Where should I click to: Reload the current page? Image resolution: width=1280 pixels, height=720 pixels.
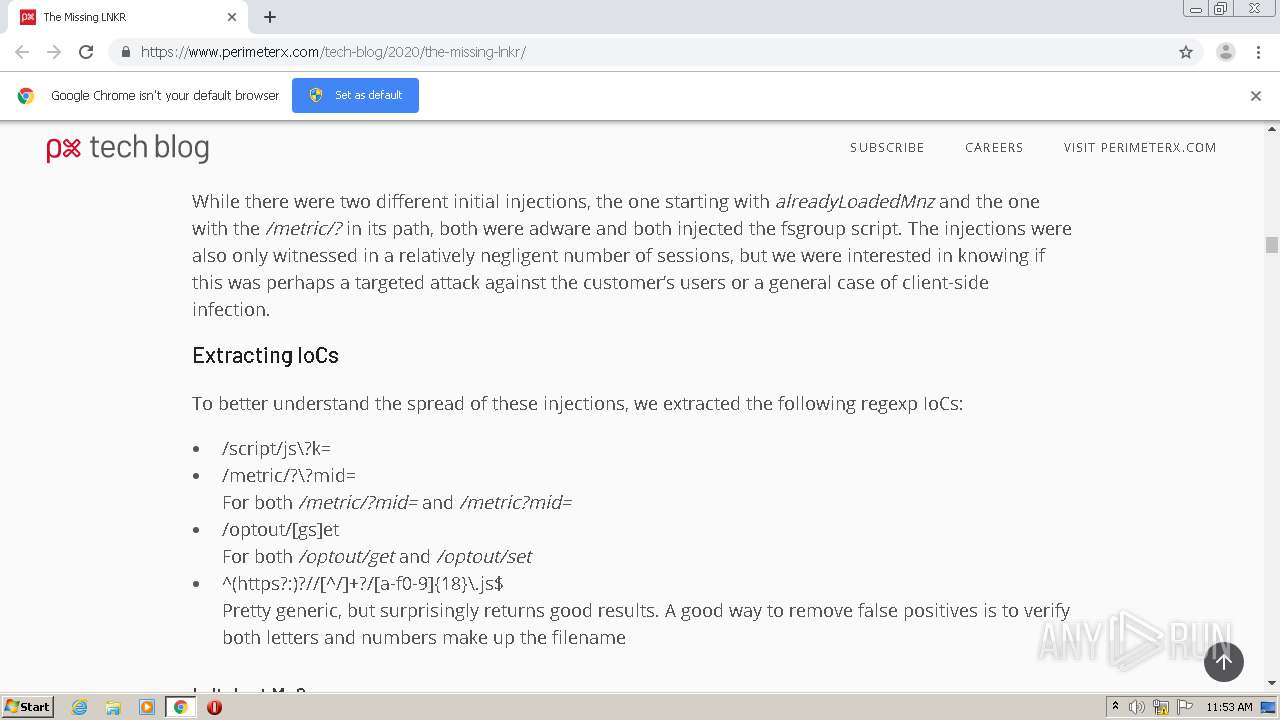(x=86, y=52)
